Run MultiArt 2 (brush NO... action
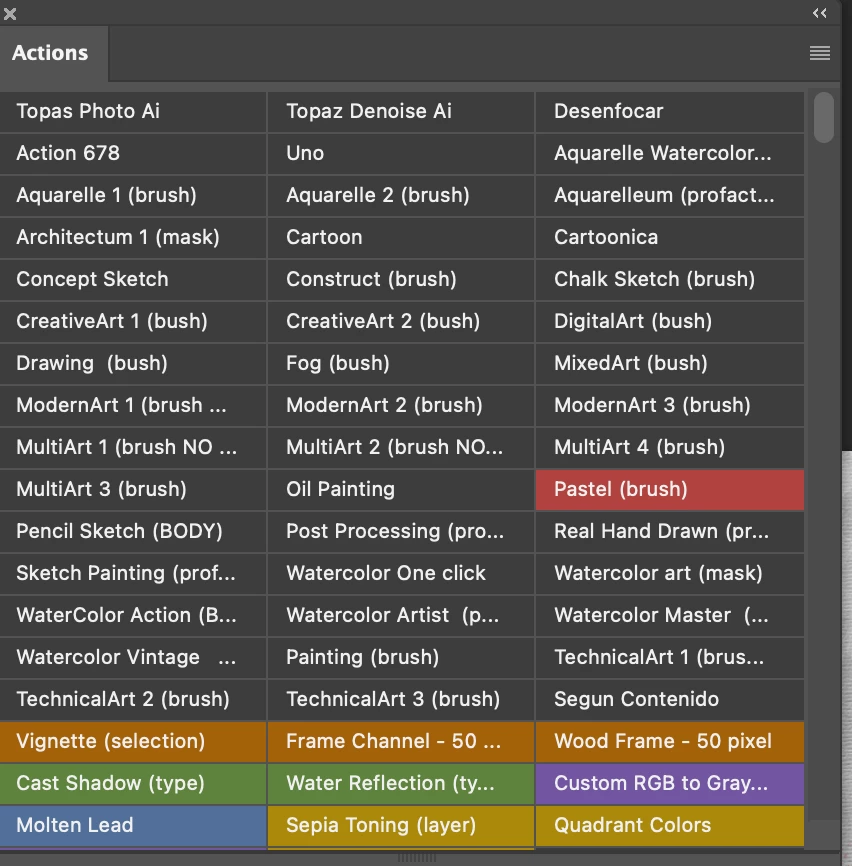This screenshot has height=866, width=852. 401,447
